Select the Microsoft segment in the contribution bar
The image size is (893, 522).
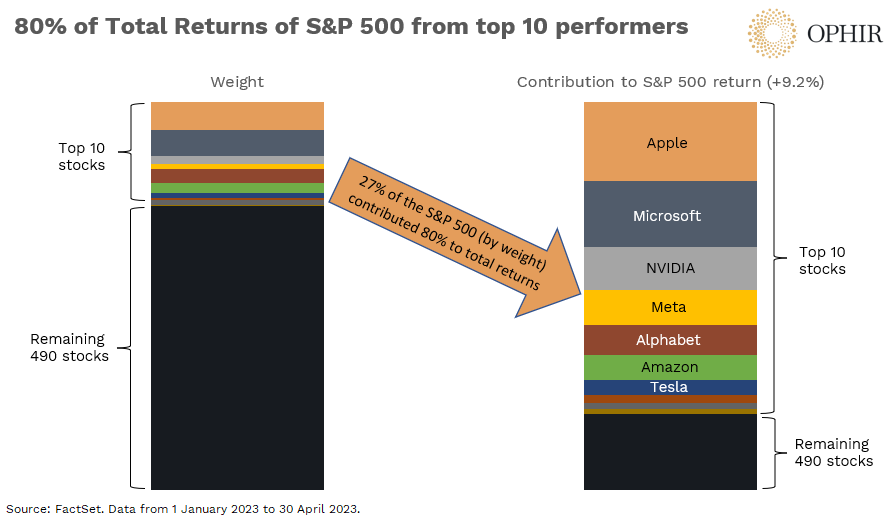667,215
